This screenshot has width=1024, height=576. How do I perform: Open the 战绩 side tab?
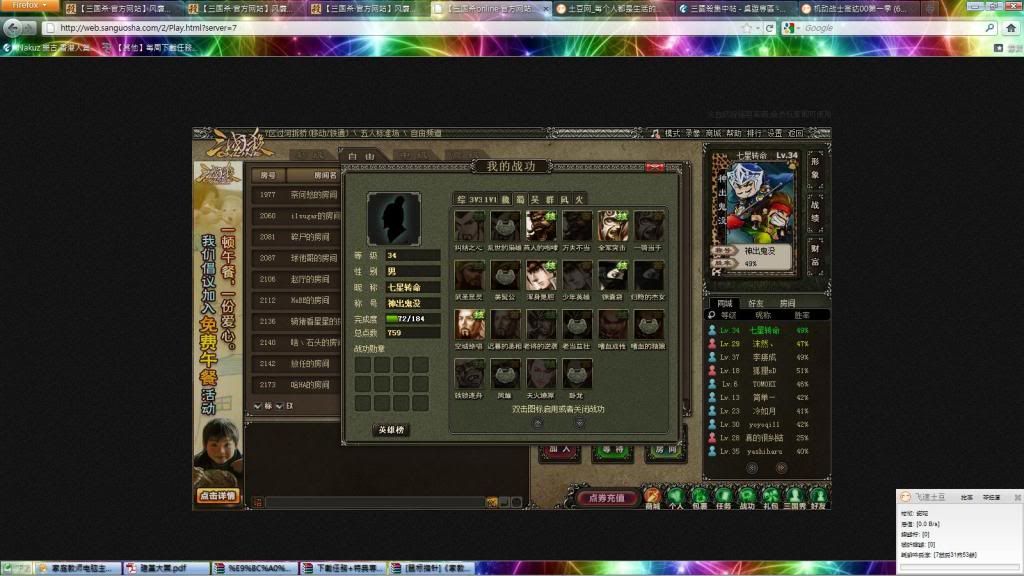[x=815, y=212]
